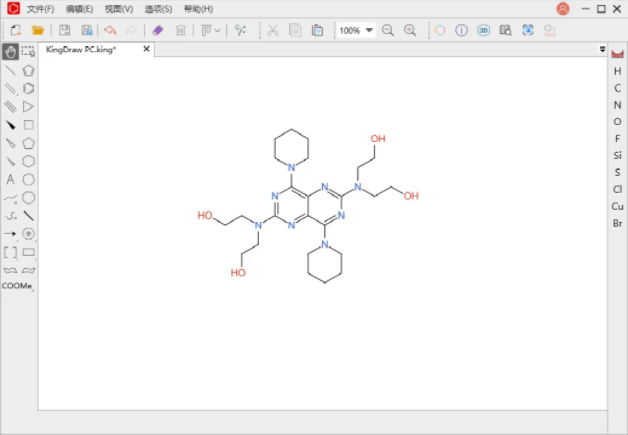
Task: Click the zoom in magnifier
Action: pyautogui.click(x=410, y=30)
